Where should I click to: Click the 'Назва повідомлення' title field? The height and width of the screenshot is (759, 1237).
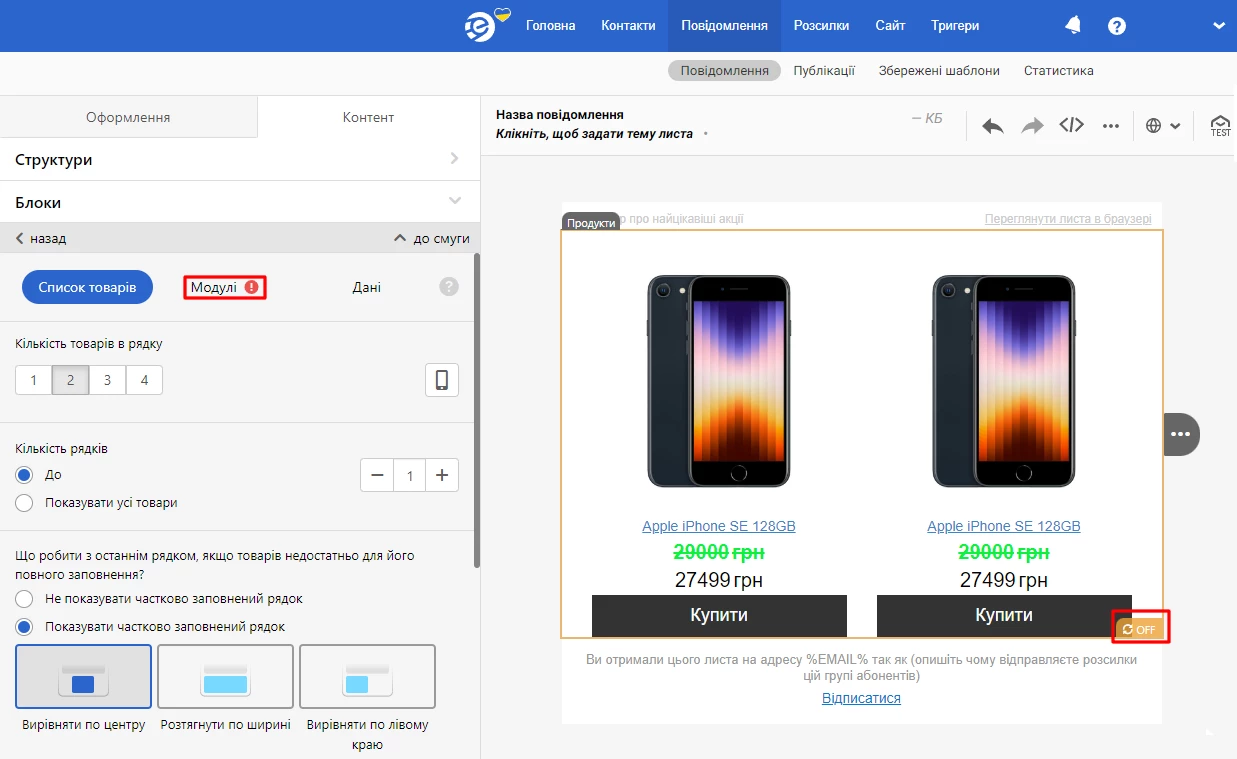(x=560, y=115)
